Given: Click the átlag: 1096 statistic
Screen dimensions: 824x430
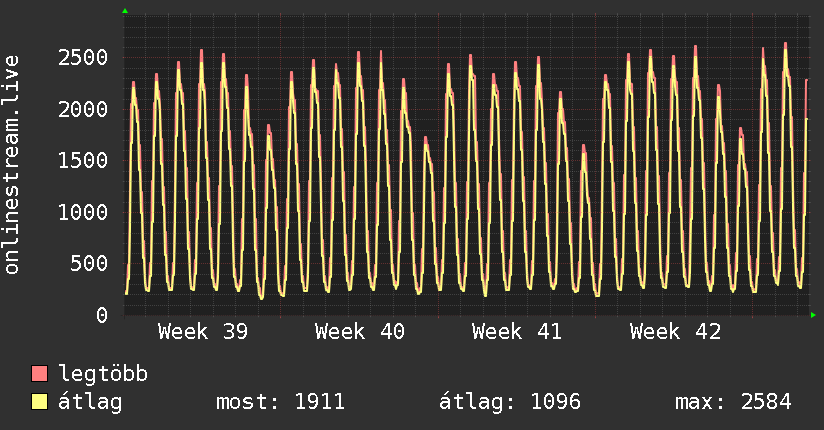Looking at the screenshot, I should (x=510, y=402).
